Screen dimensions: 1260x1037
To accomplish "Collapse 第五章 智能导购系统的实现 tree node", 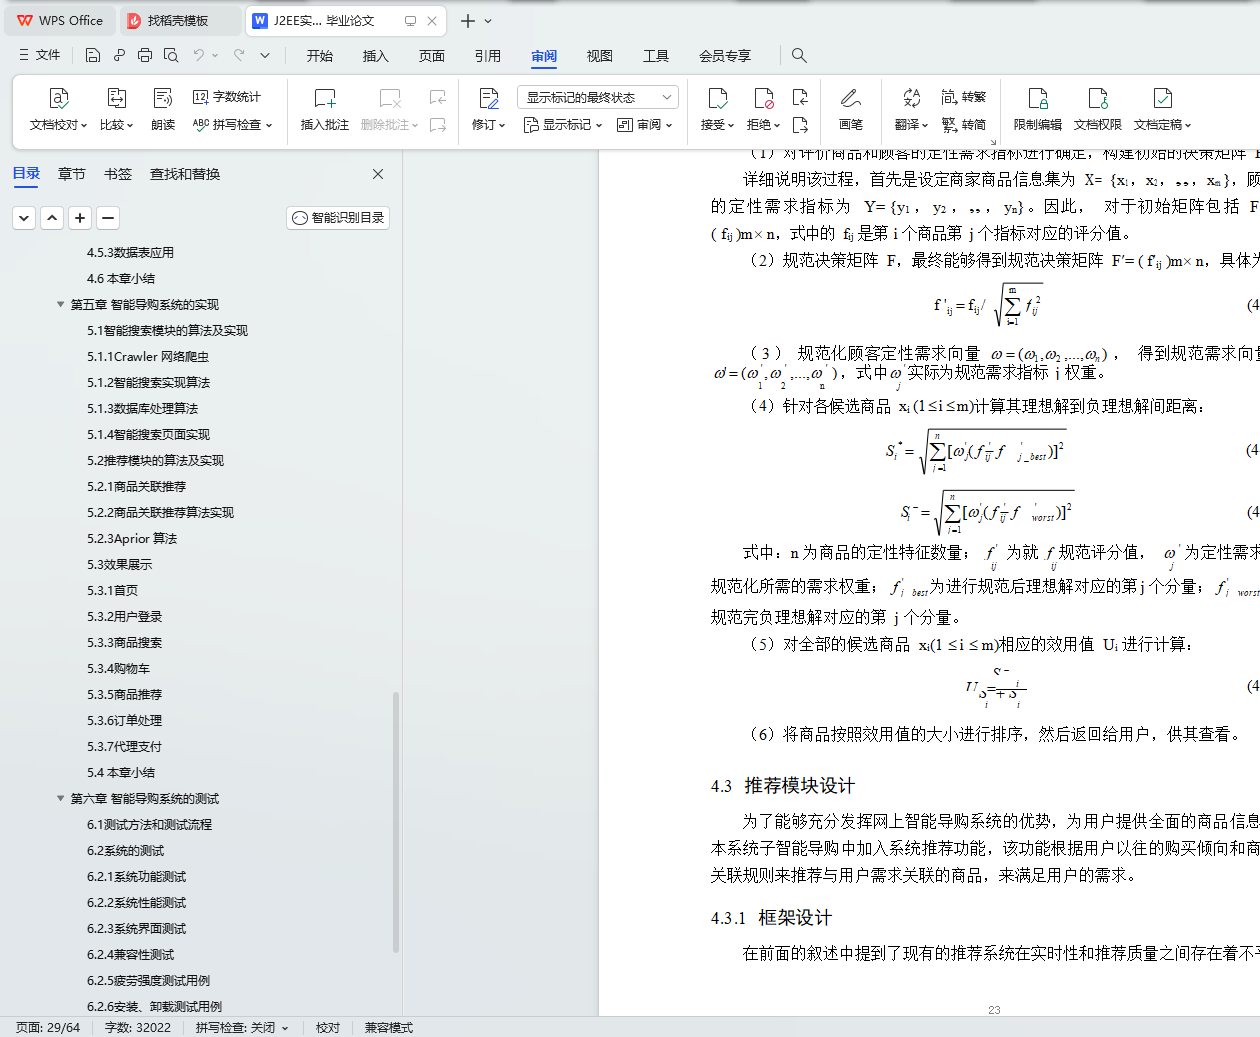I will click(x=61, y=305).
